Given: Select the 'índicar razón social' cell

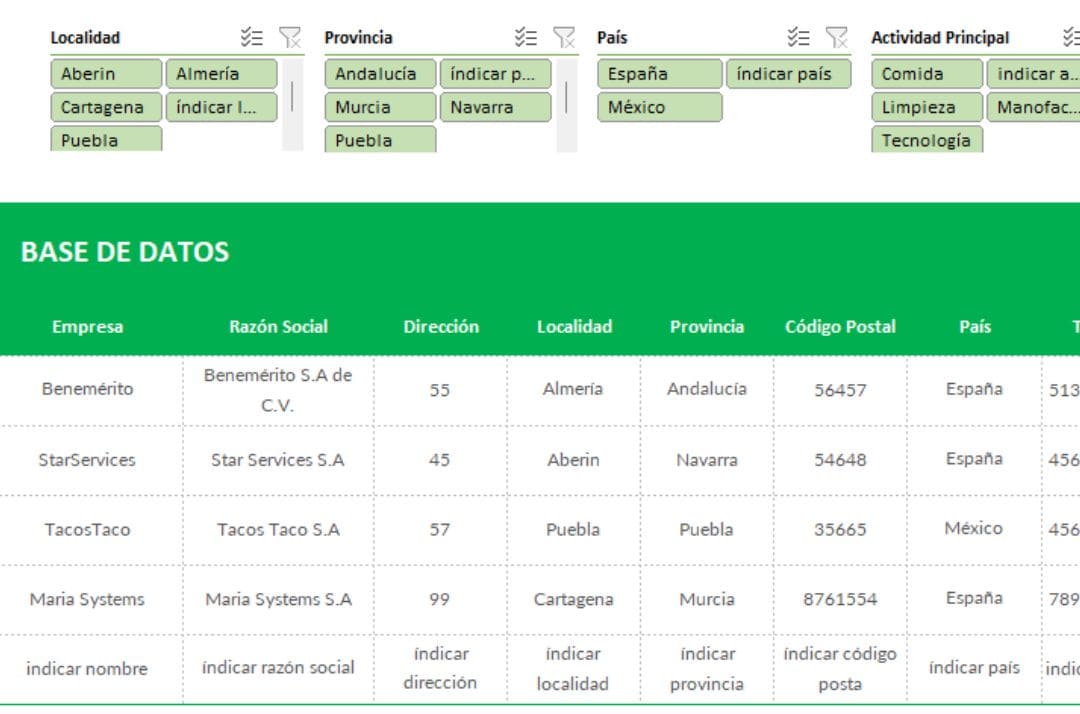Looking at the screenshot, I should (278, 667).
